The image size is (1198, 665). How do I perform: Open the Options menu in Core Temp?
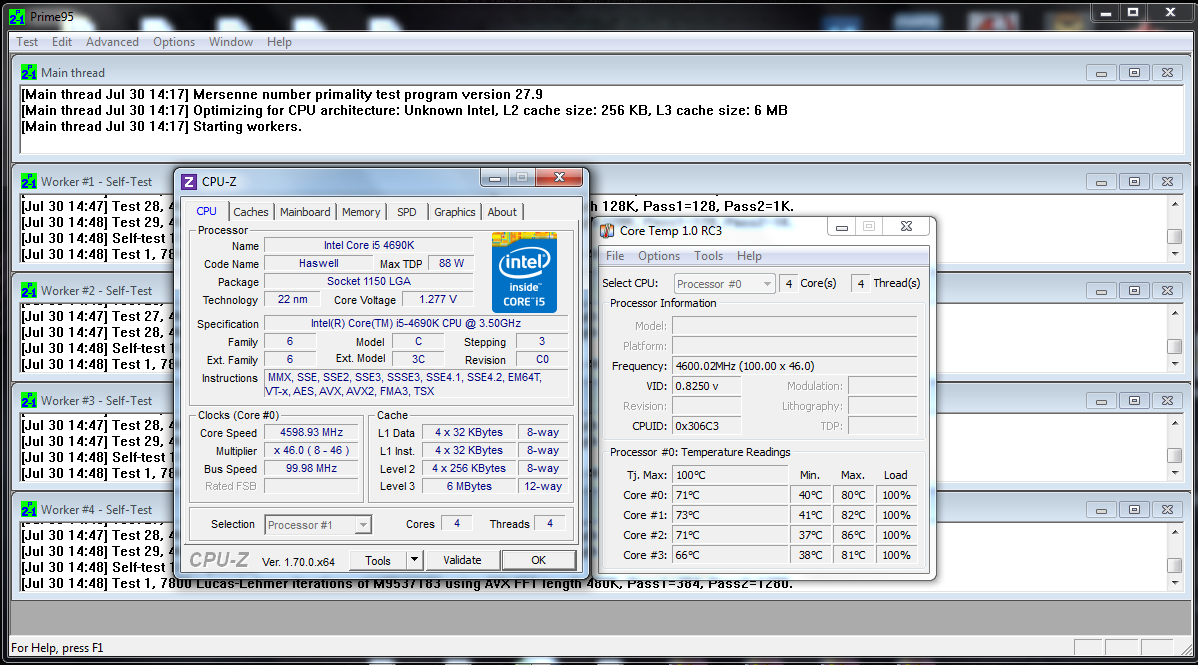point(659,256)
